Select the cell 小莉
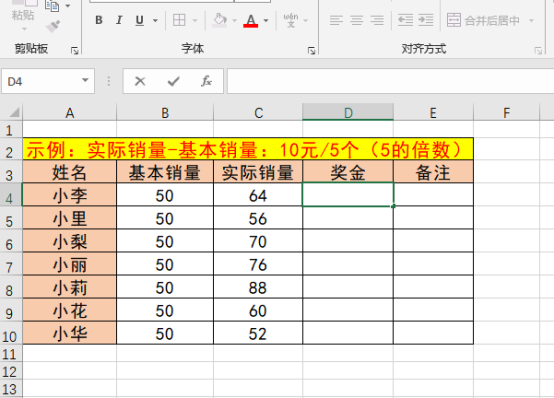The height and width of the screenshot is (398, 554). pos(70,287)
